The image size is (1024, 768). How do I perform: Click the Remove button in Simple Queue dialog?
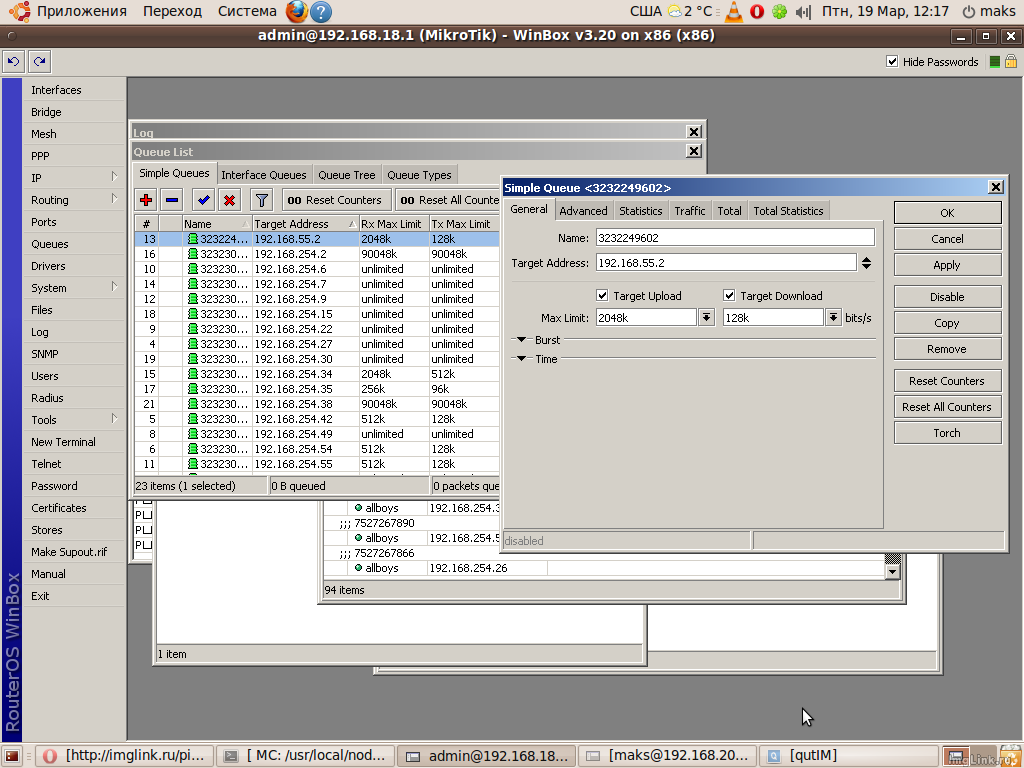(x=947, y=349)
